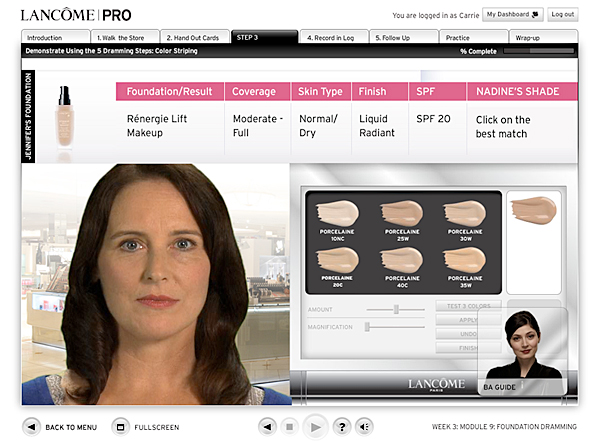Open help with the question mark icon
The width and height of the screenshot is (600, 445).
click(x=342, y=427)
